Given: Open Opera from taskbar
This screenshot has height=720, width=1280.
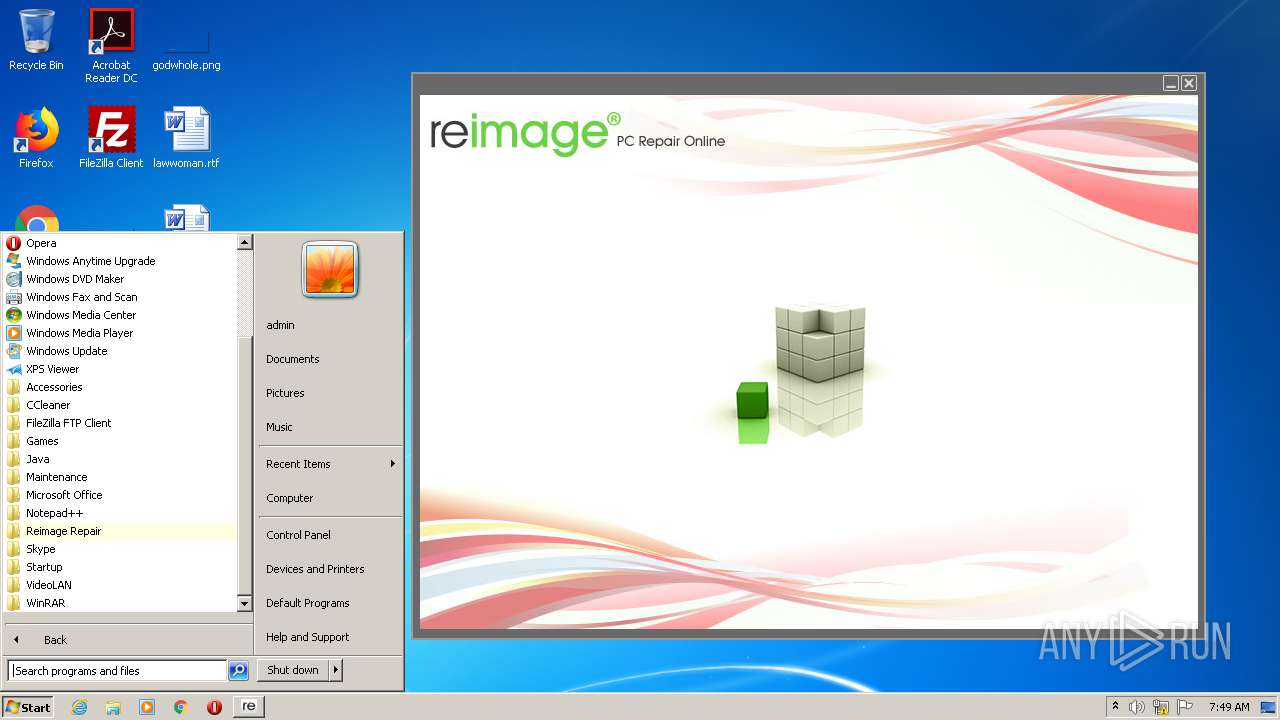Looking at the screenshot, I should (x=214, y=707).
